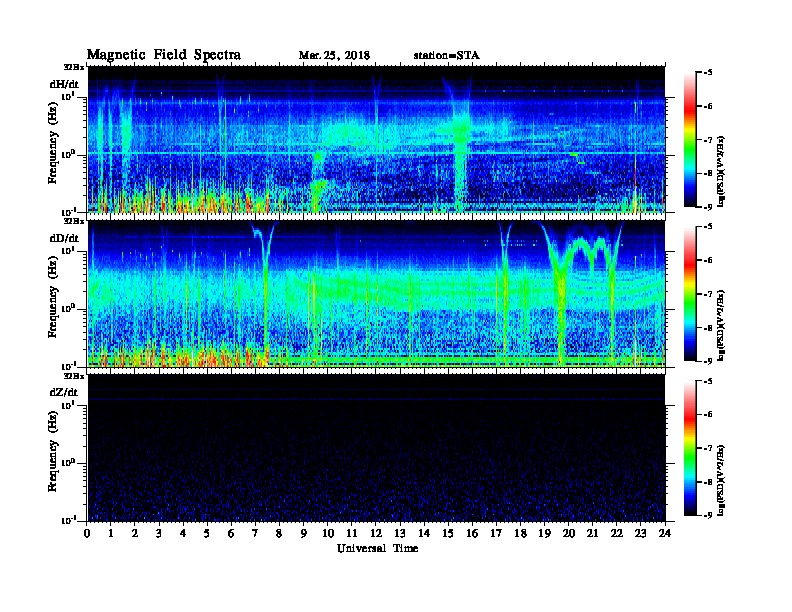This screenshot has width=792, height=612.
Task: Click hour tick label "0" on time axis
Action: (87, 533)
